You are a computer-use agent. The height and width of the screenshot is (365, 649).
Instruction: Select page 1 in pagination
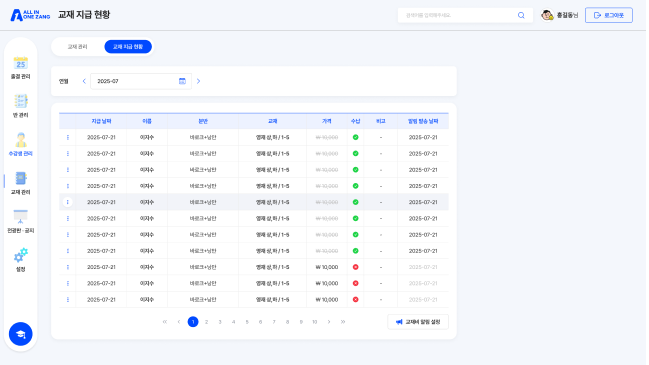coord(193,322)
